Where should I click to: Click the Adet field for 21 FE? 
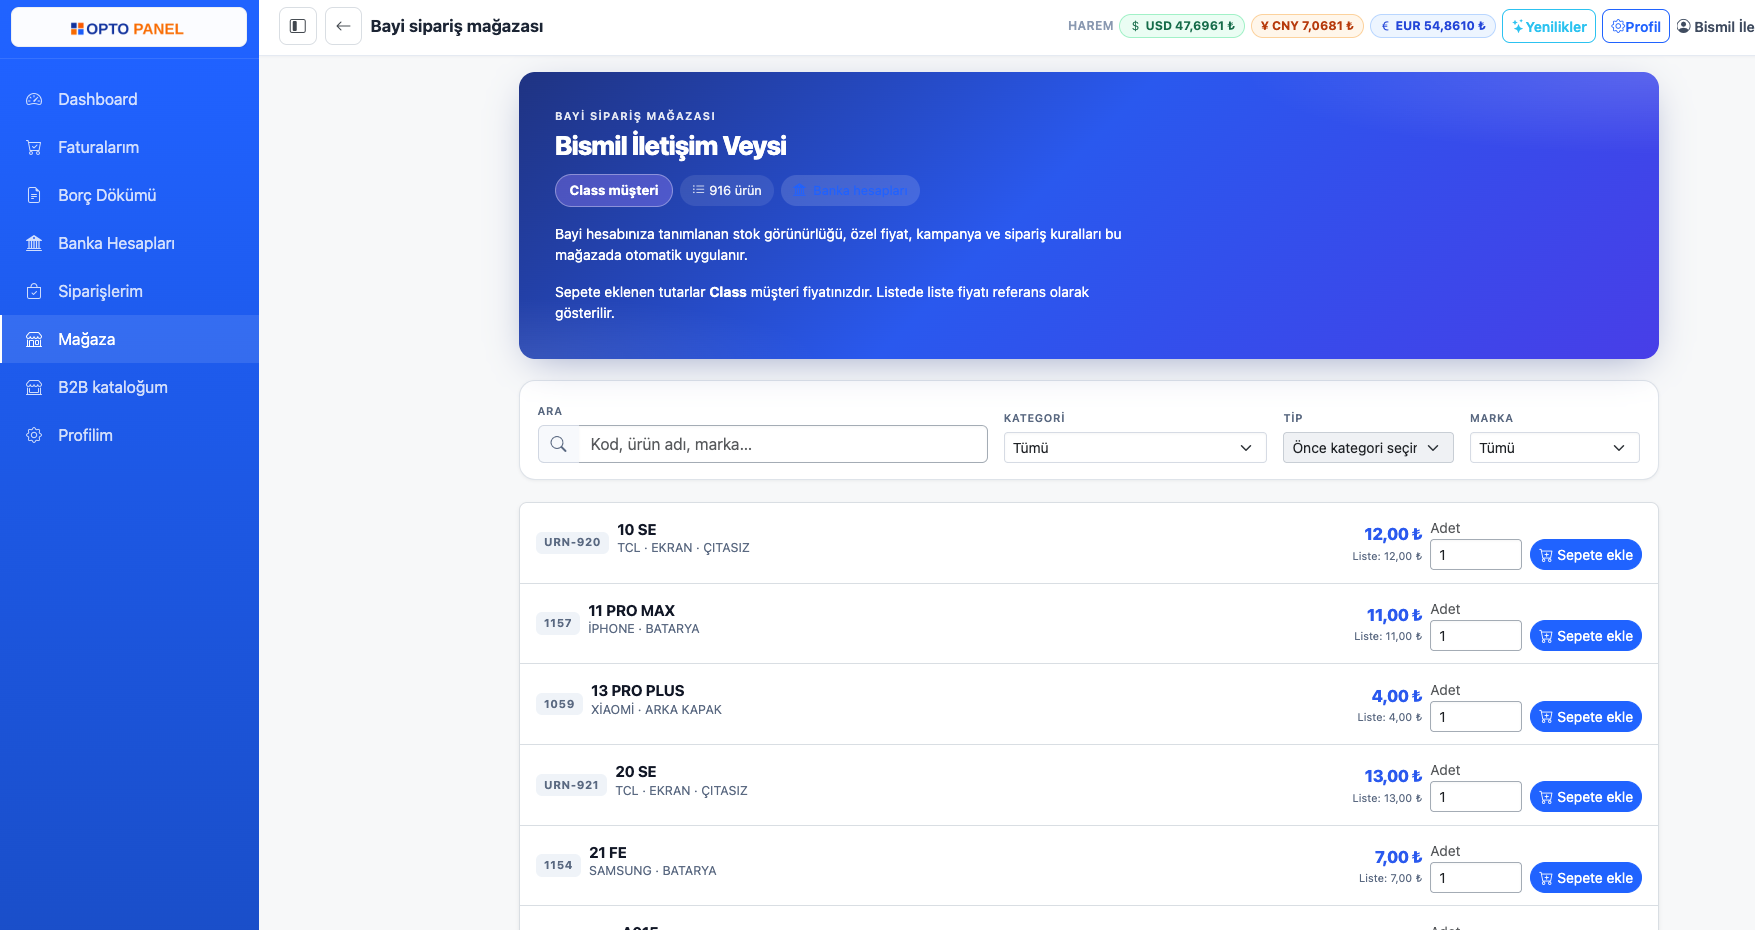(1476, 878)
